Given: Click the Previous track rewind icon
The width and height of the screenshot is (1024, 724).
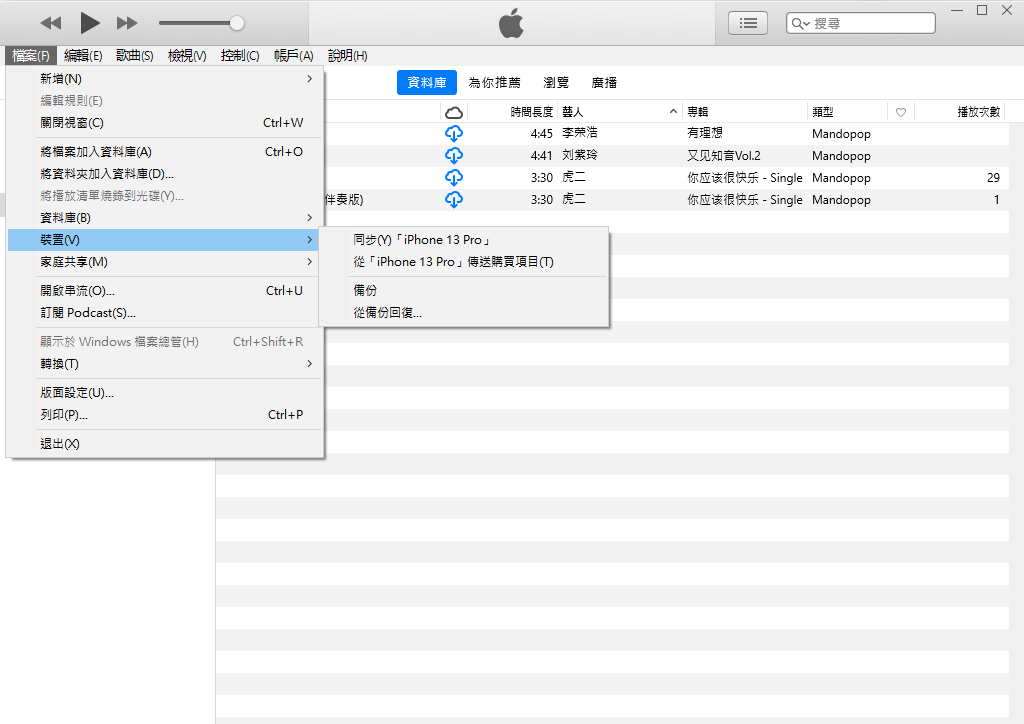Looking at the screenshot, I should pos(51,22).
